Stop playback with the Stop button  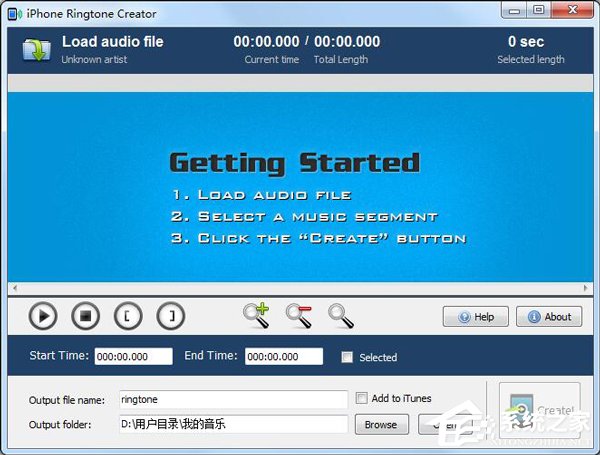(x=85, y=316)
